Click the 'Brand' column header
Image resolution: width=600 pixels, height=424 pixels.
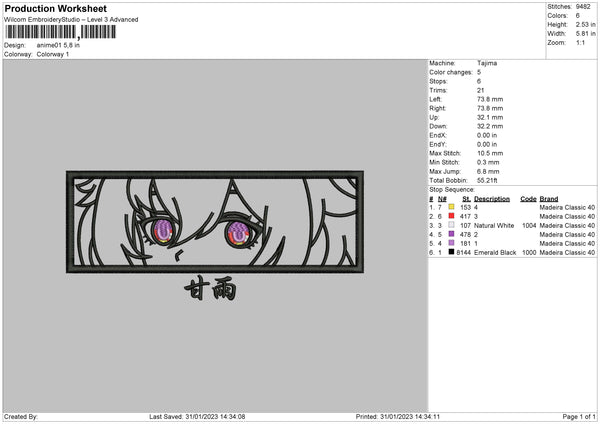(x=549, y=199)
